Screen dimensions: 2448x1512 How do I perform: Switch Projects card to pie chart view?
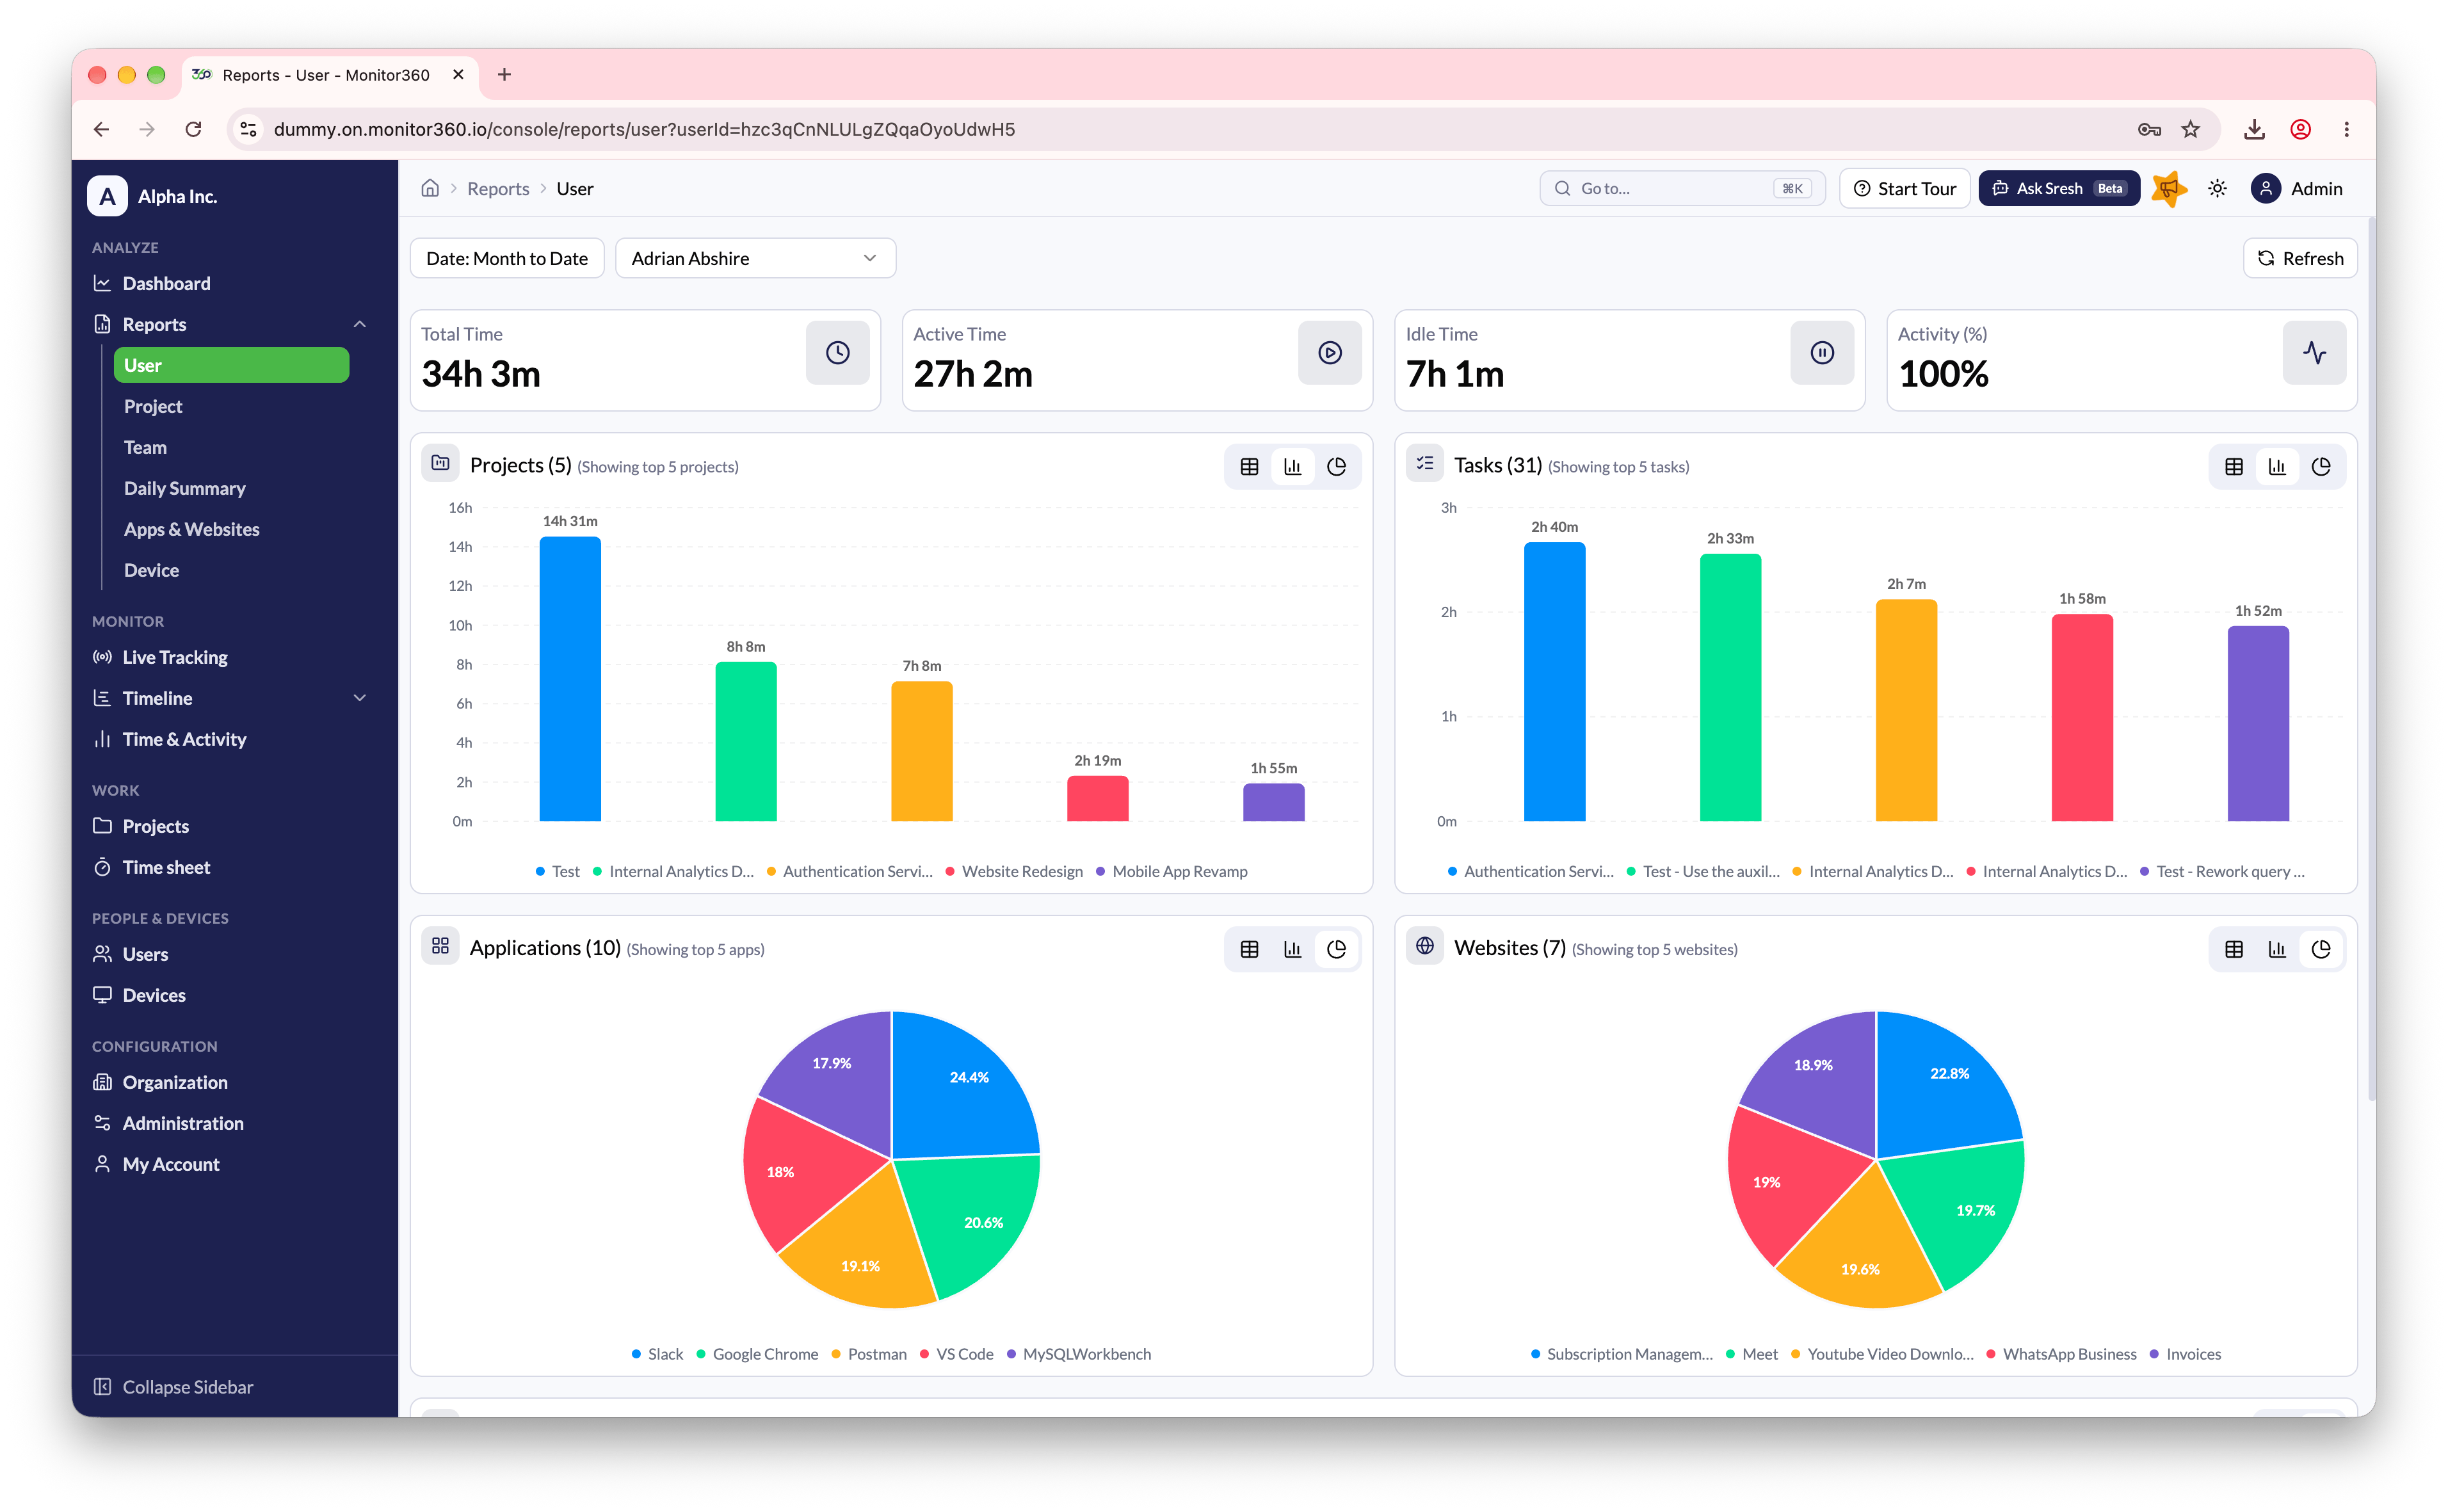pos(1336,466)
